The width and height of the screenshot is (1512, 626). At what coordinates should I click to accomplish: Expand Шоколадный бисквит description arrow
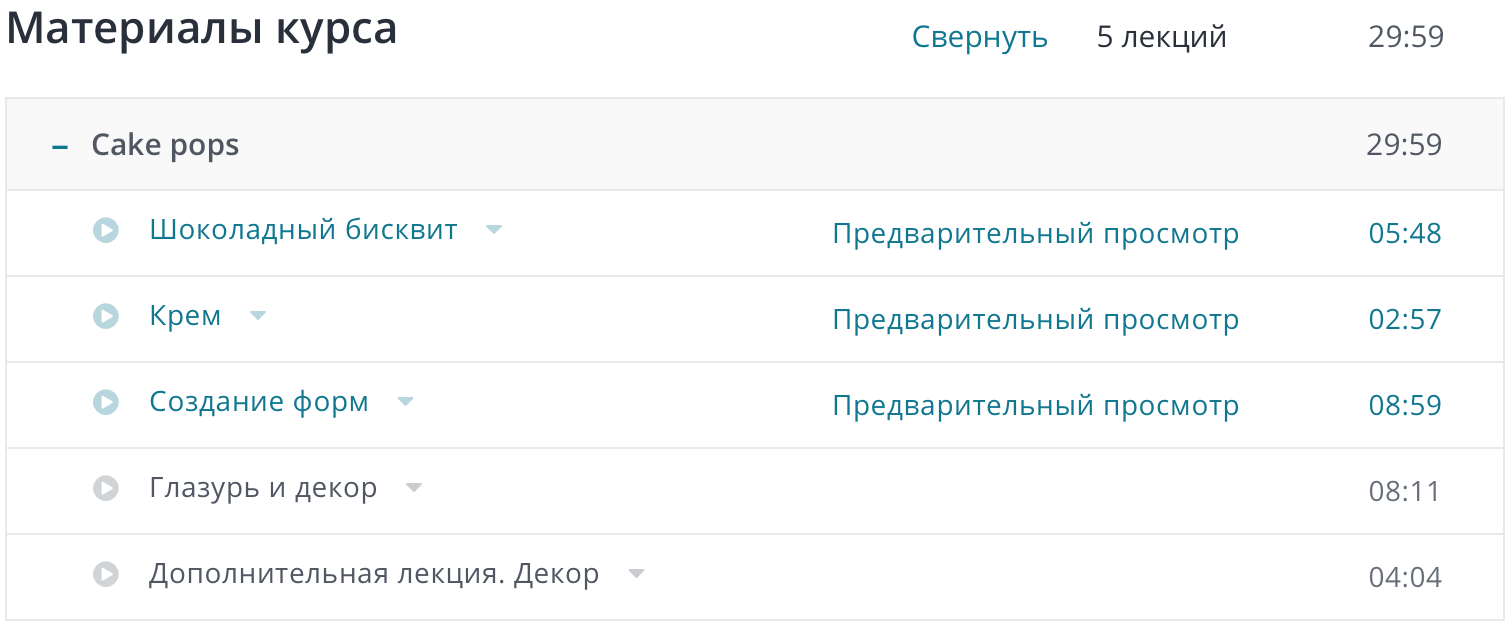click(x=493, y=230)
